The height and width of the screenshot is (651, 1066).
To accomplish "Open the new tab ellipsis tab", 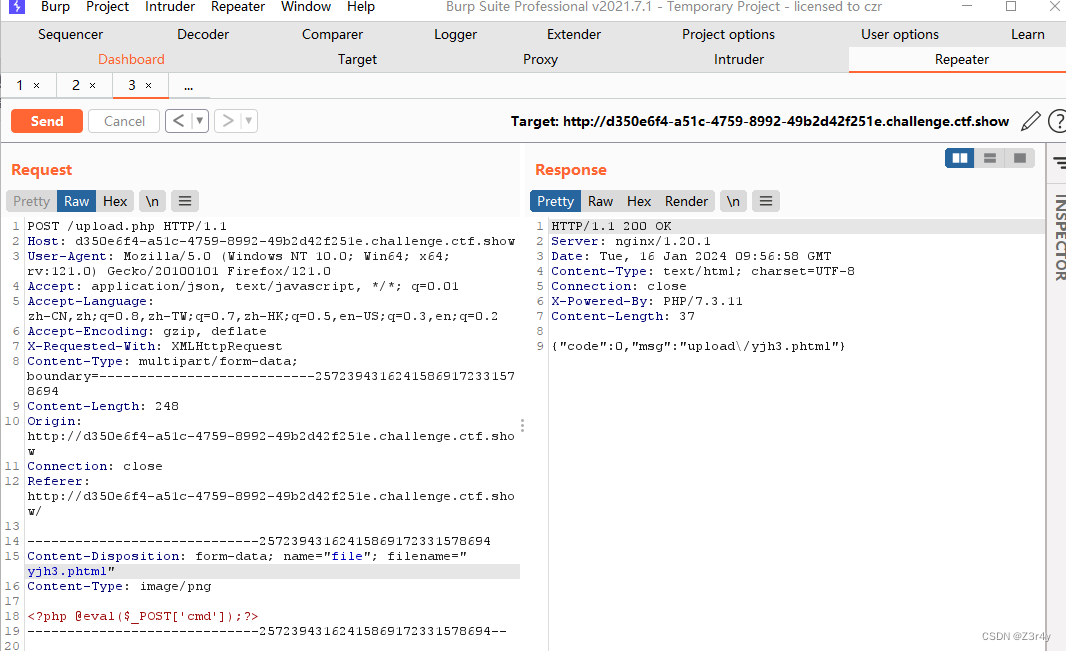I will [188, 86].
